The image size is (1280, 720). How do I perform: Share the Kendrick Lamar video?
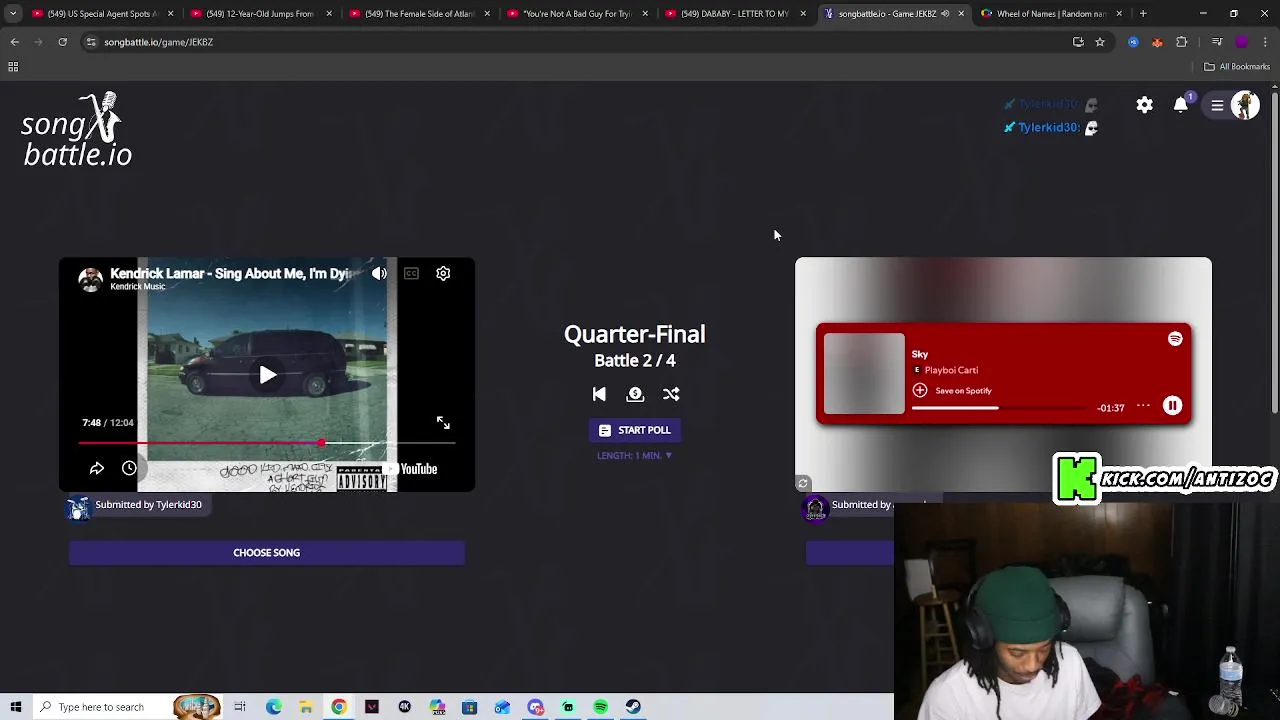click(x=97, y=468)
